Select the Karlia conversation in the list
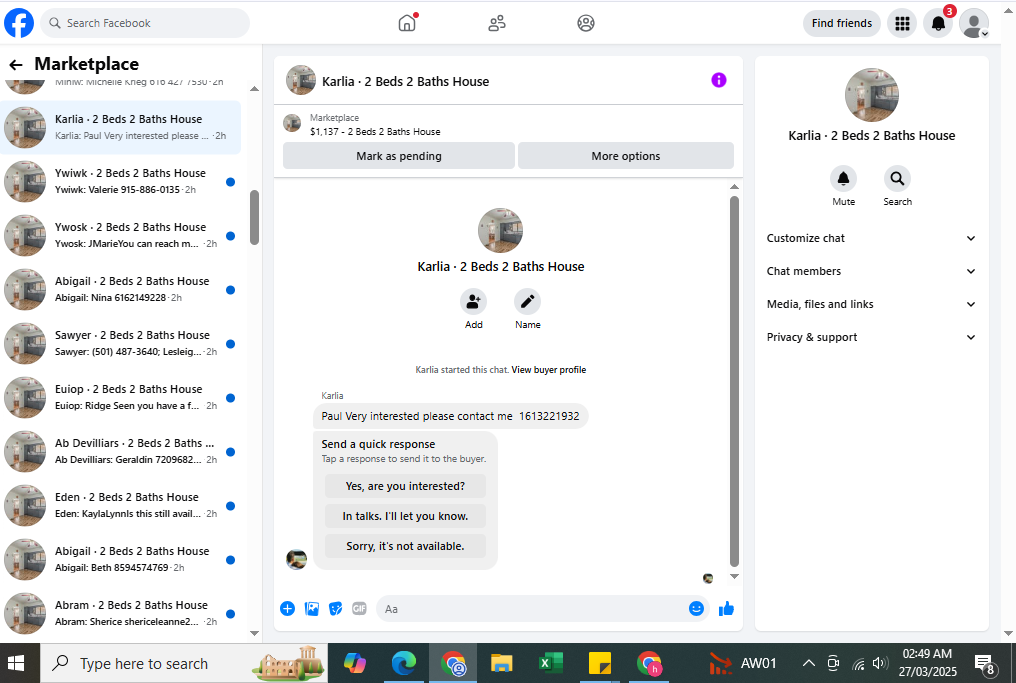1016x683 pixels. click(x=121, y=128)
